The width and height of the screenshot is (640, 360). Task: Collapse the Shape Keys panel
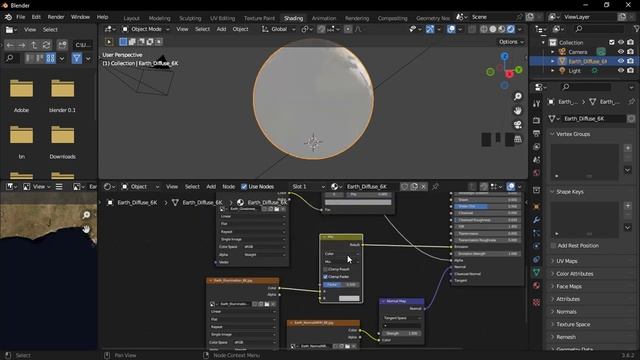[x=570, y=192]
